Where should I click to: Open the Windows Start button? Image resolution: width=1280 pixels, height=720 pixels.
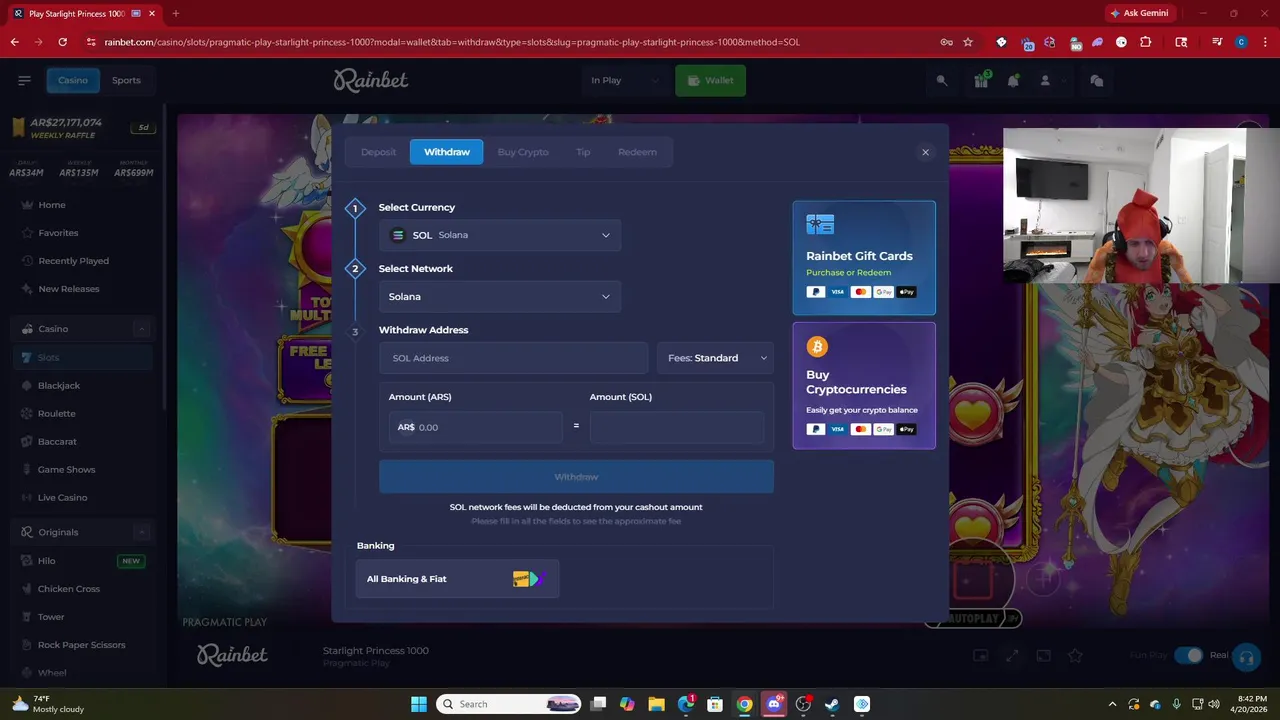(x=419, y=704)
